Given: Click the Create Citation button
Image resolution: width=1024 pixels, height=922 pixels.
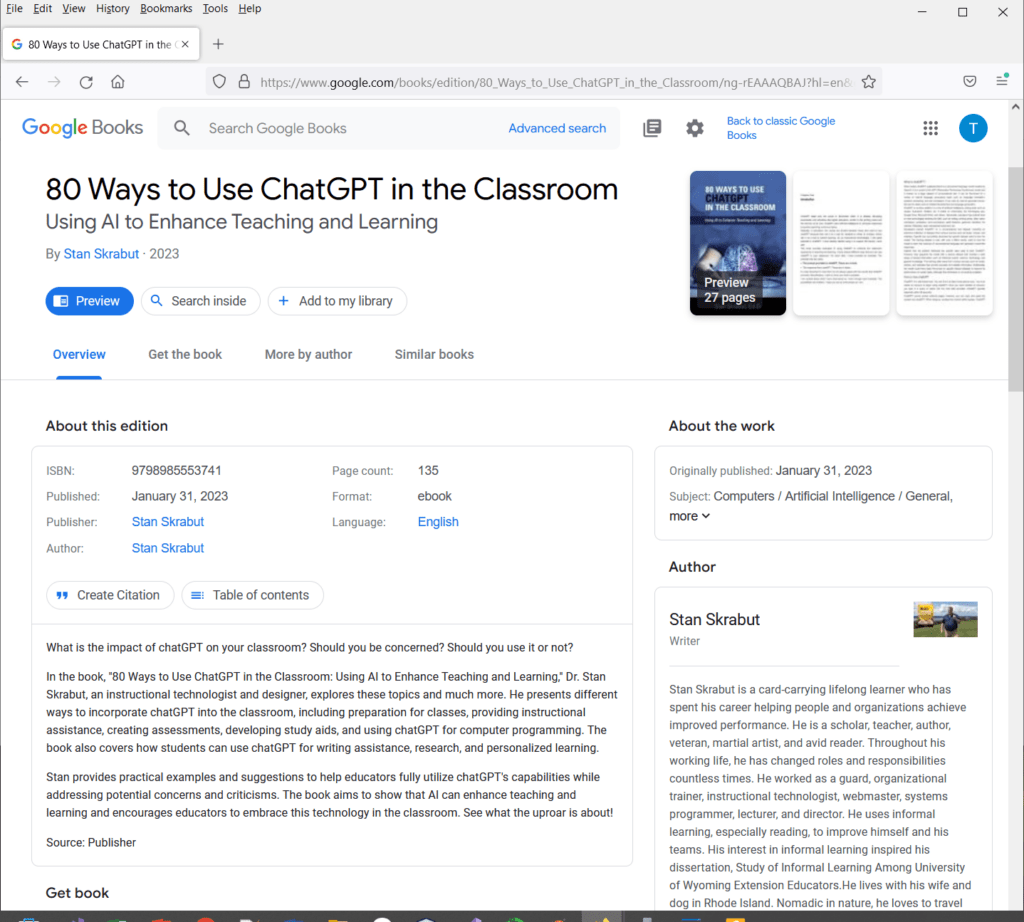Looking at the screenshot, I should (110, 595).
